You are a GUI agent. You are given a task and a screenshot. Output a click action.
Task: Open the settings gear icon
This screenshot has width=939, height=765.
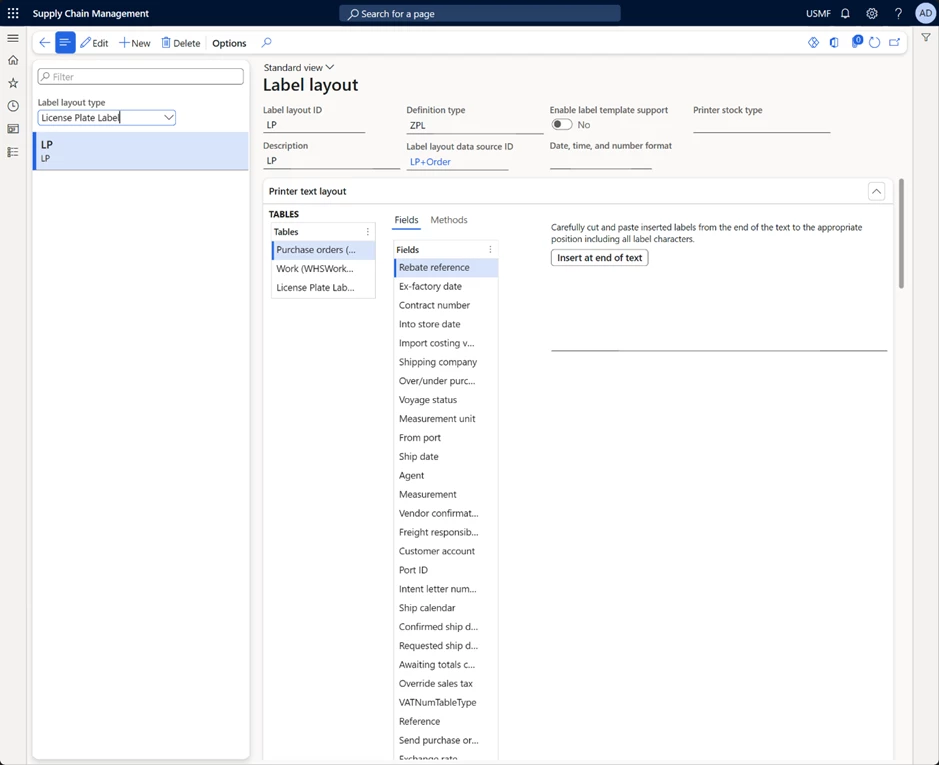click(x=872, y=14)
